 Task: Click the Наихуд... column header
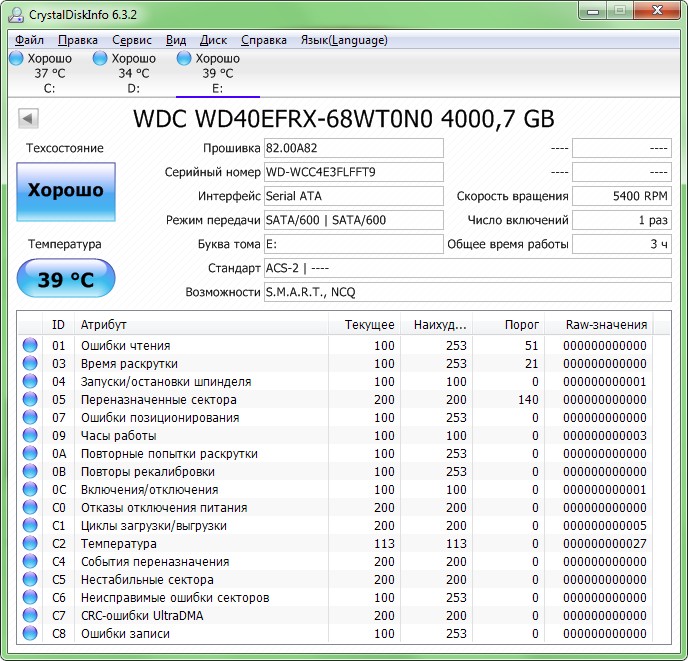tap(437, 325)
